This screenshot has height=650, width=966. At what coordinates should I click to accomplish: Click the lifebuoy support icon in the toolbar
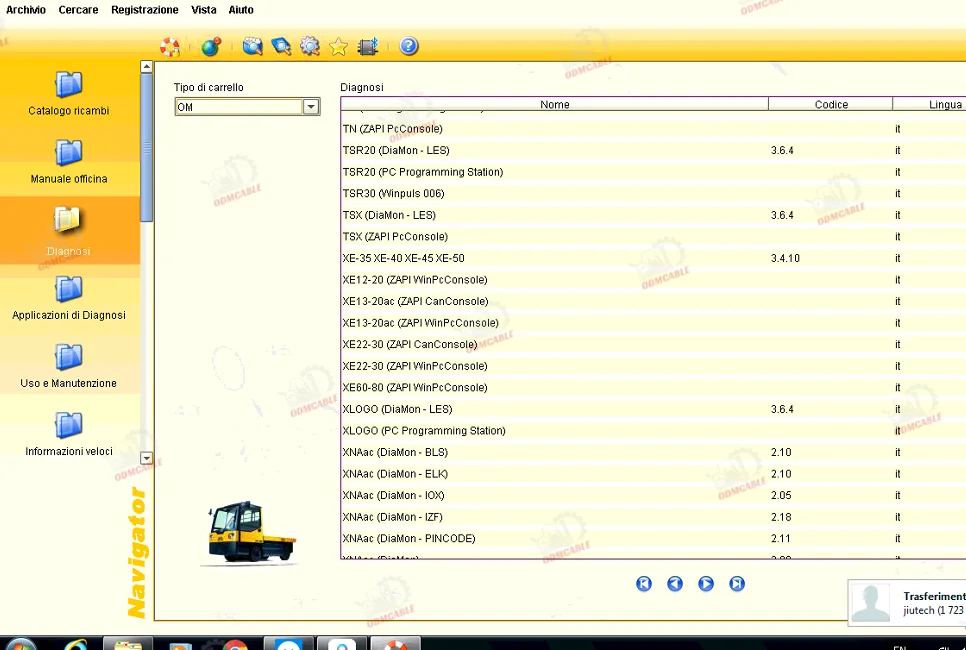coord(169,46)
